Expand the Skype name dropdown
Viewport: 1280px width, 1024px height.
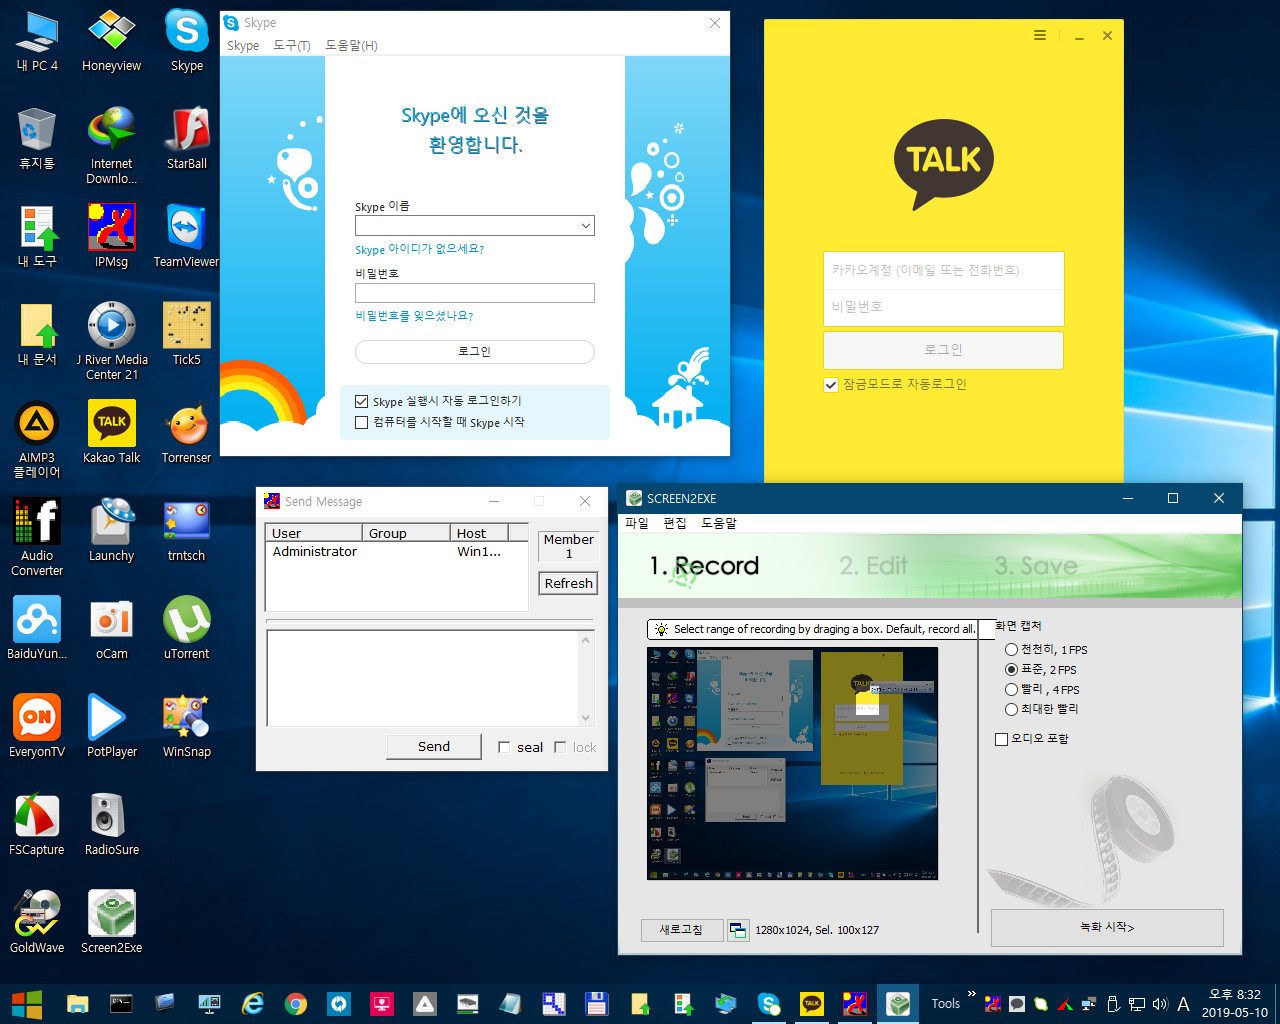click(x=585, y=226)
